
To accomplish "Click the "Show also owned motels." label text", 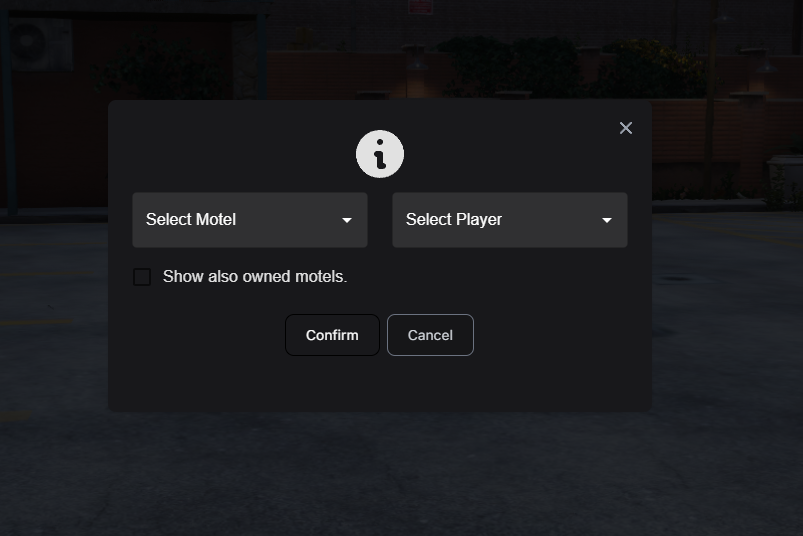I will click(x=255, y=276).
